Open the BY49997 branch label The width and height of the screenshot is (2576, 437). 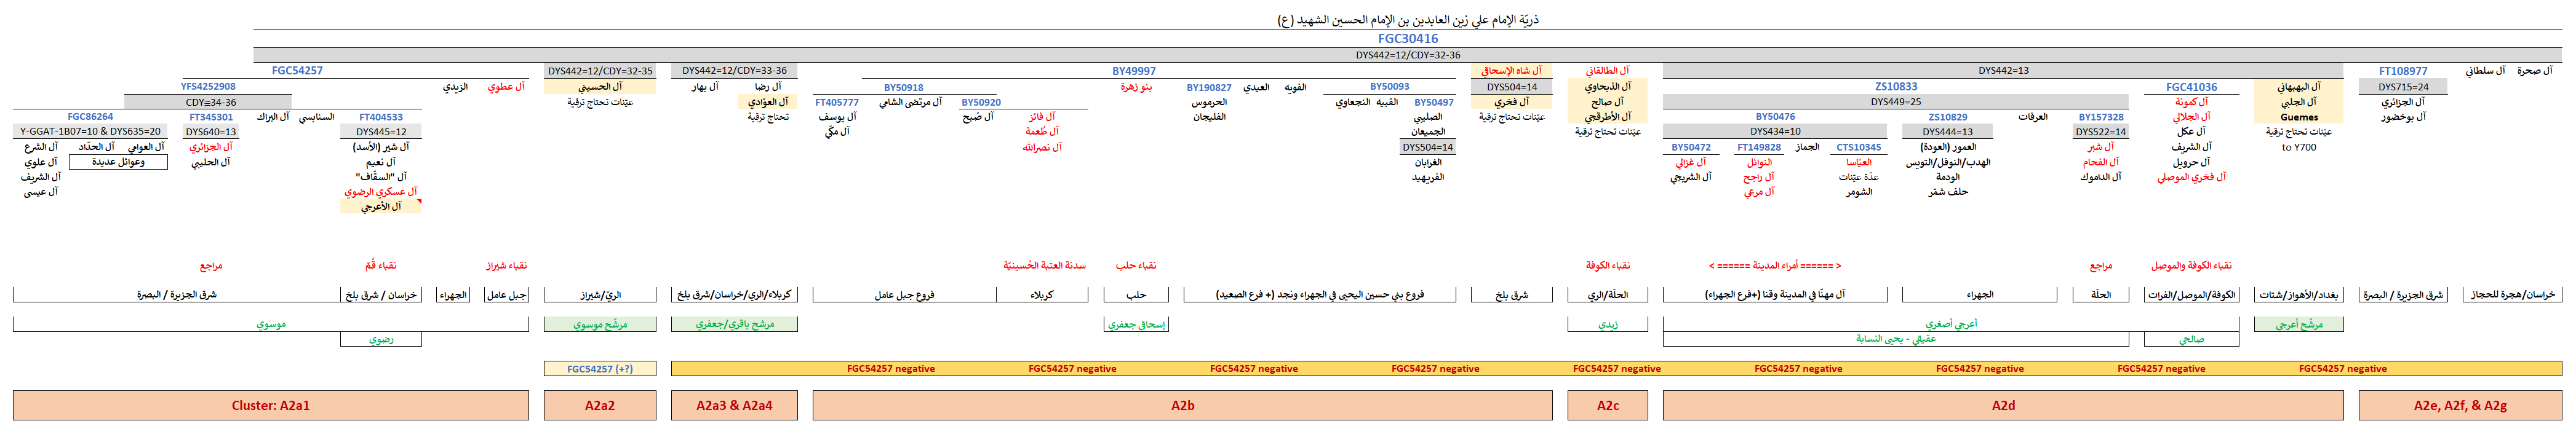(x=1133, y=71)
